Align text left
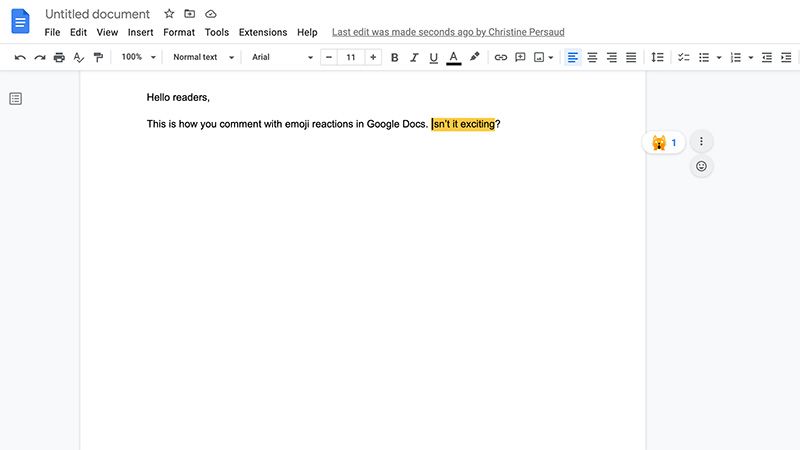800x450 pixels. pyautogui.click(x=572, y=57)
